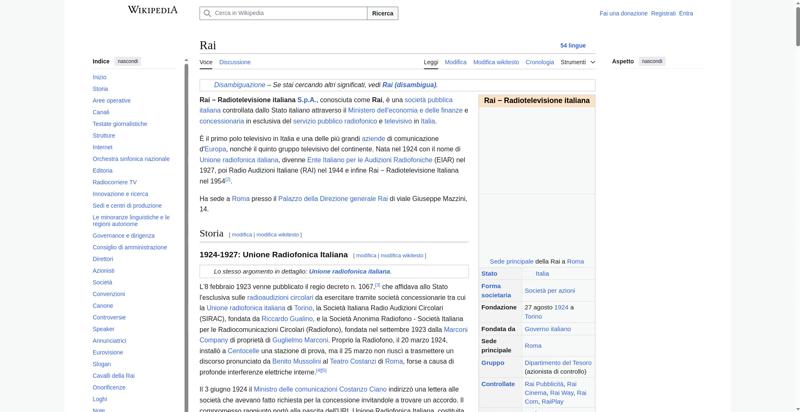Hide the Aspetto panel with nascondi
Screen dimensions: 800x412
pos(652,61)
